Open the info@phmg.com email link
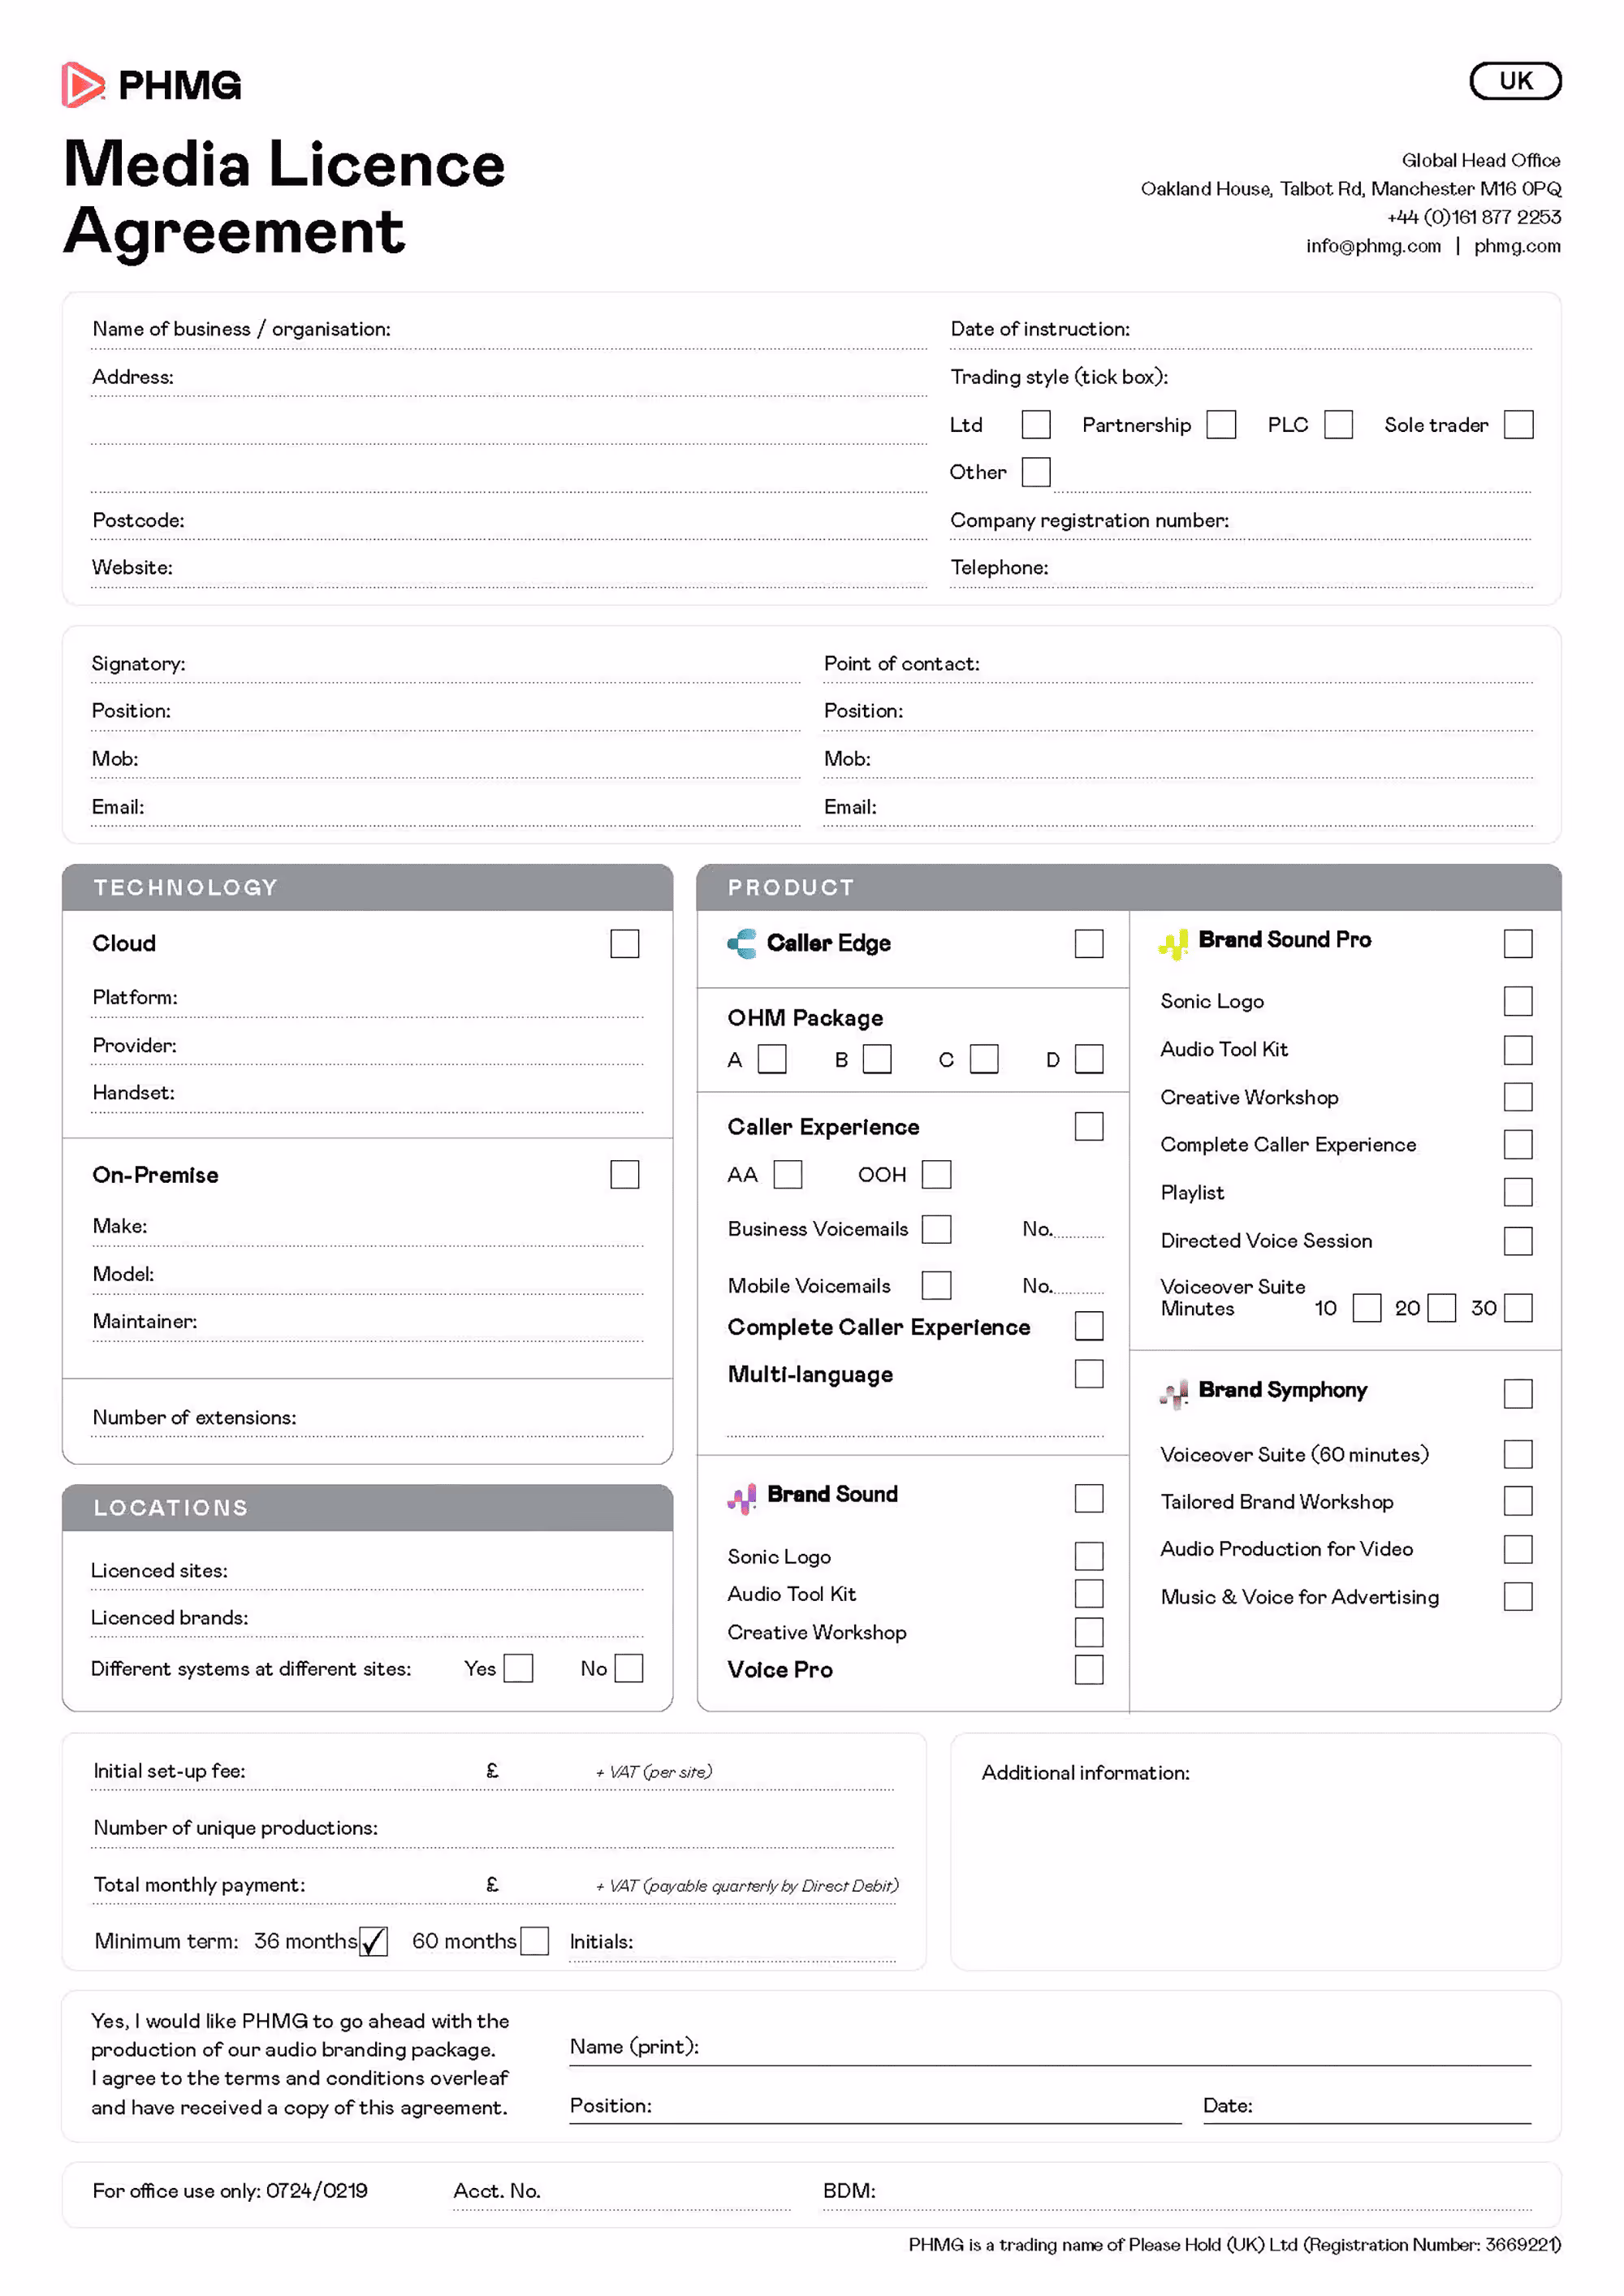The width and height of the screenshot is (1624, 2296). pyautogui.click(x=1373, y=246)
